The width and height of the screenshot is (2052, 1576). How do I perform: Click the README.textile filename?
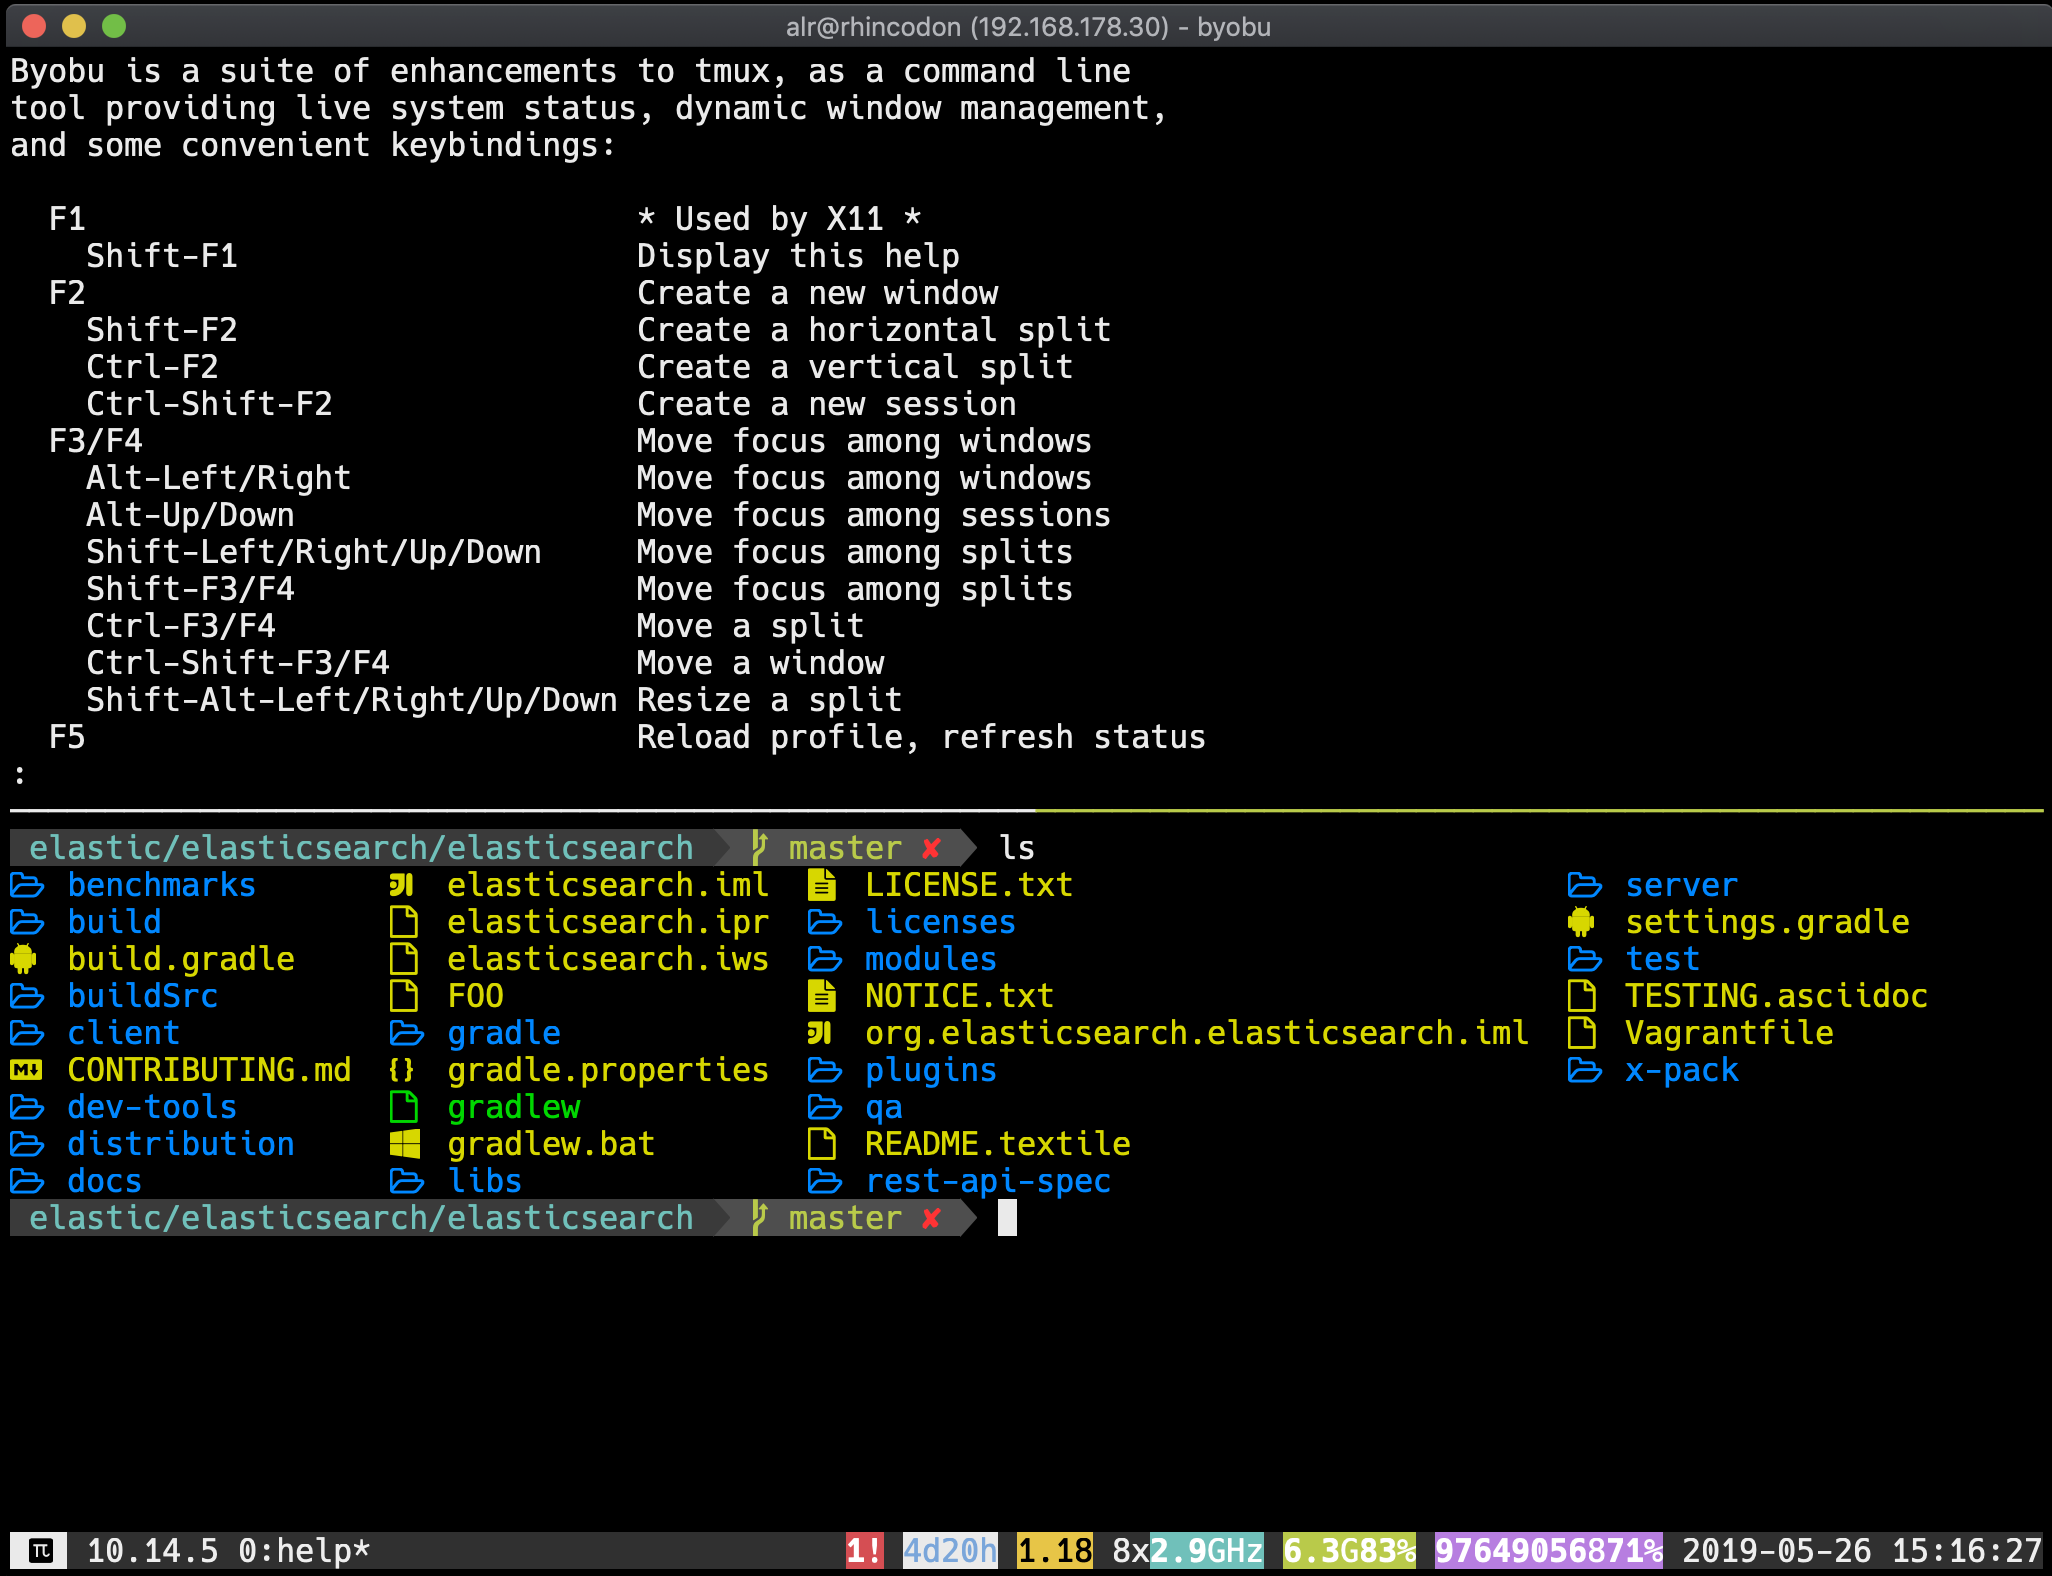coord(997,1145)
